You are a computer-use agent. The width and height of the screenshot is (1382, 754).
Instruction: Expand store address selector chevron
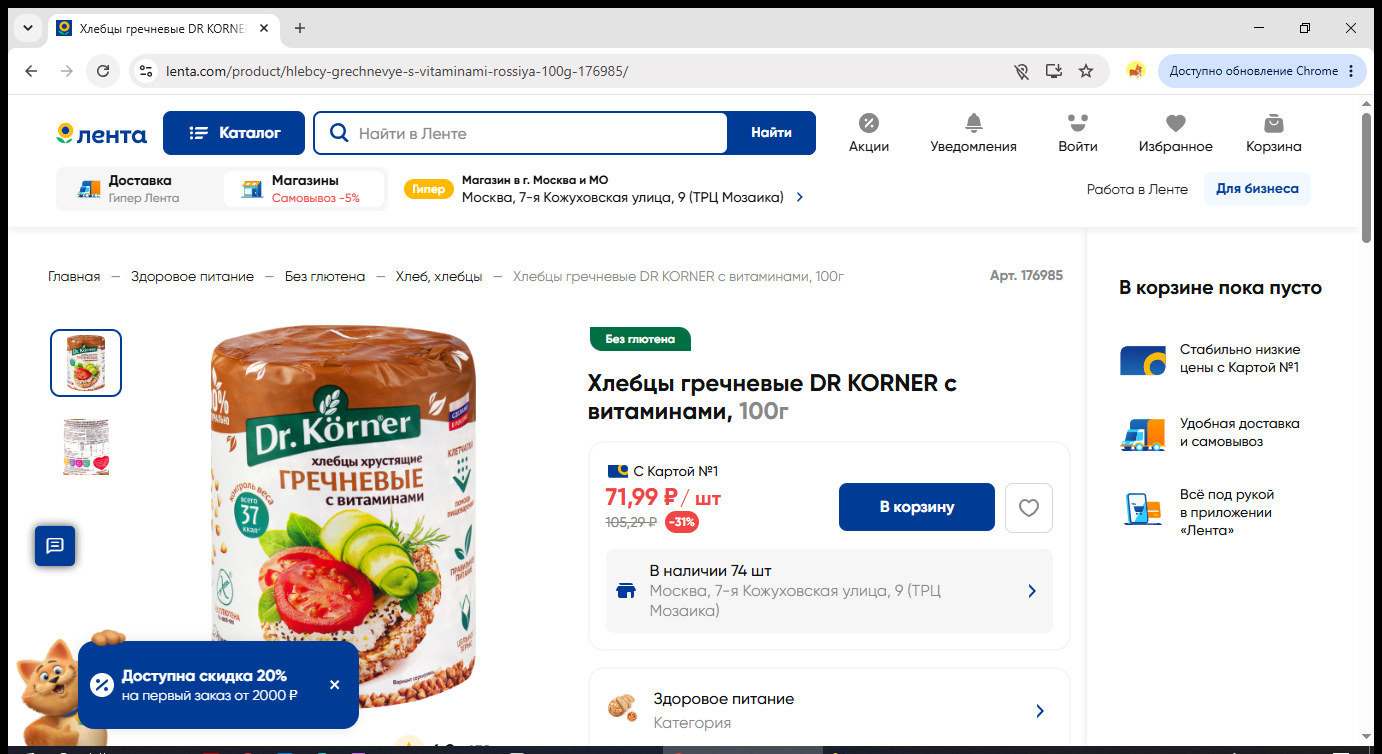799,197
